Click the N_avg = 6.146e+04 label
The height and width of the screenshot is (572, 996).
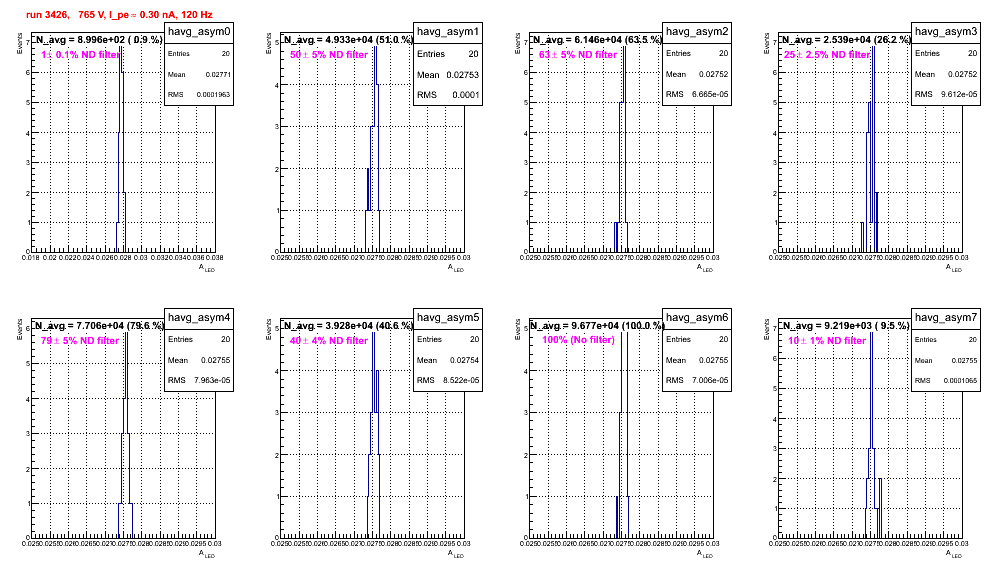[x=597, y=39]
